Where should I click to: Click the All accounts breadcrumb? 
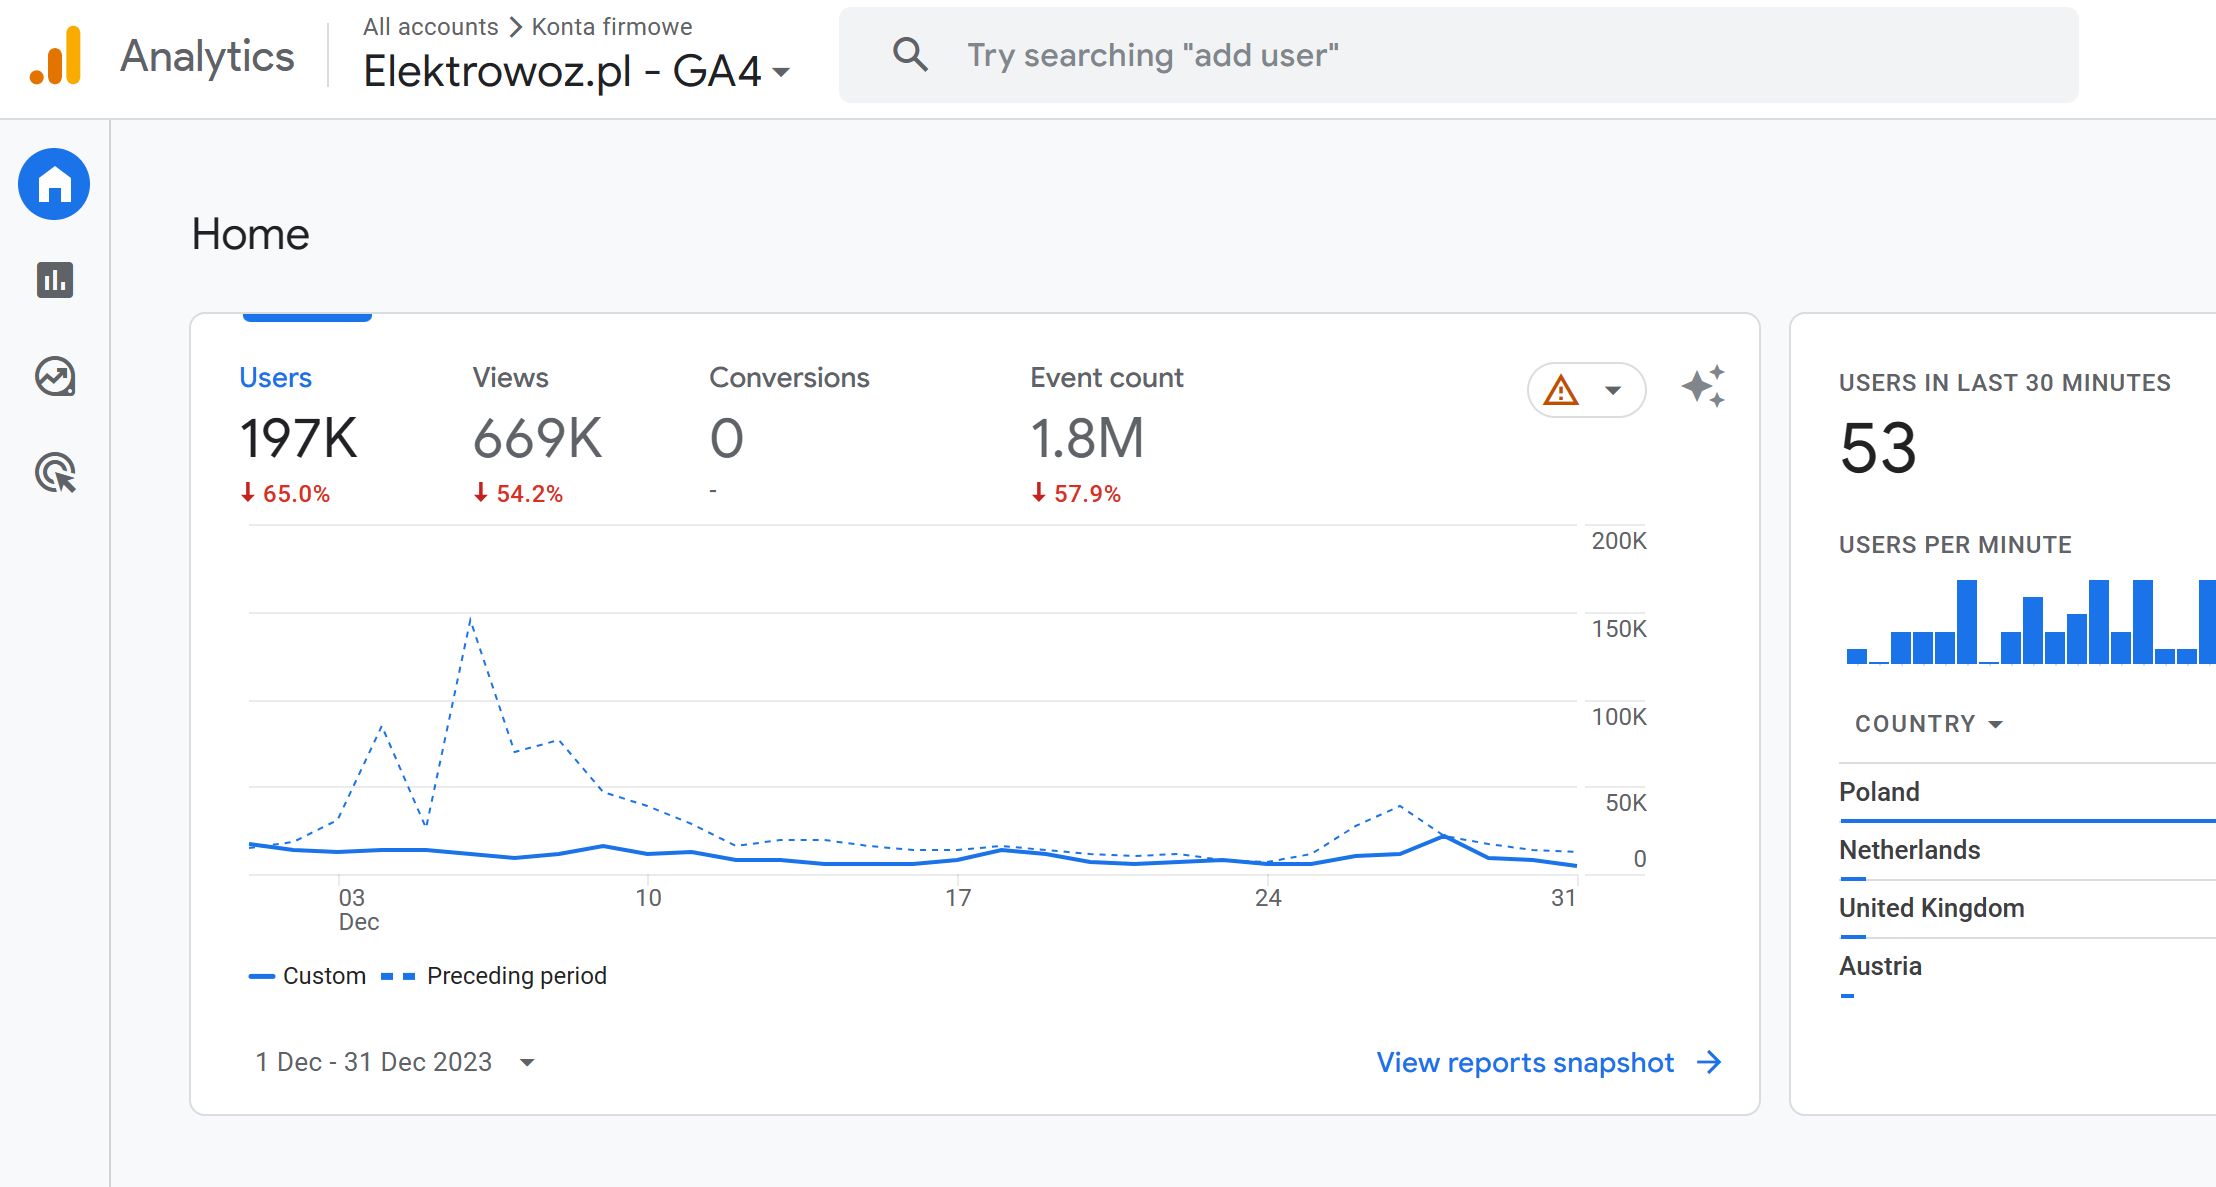pos(430,27)
